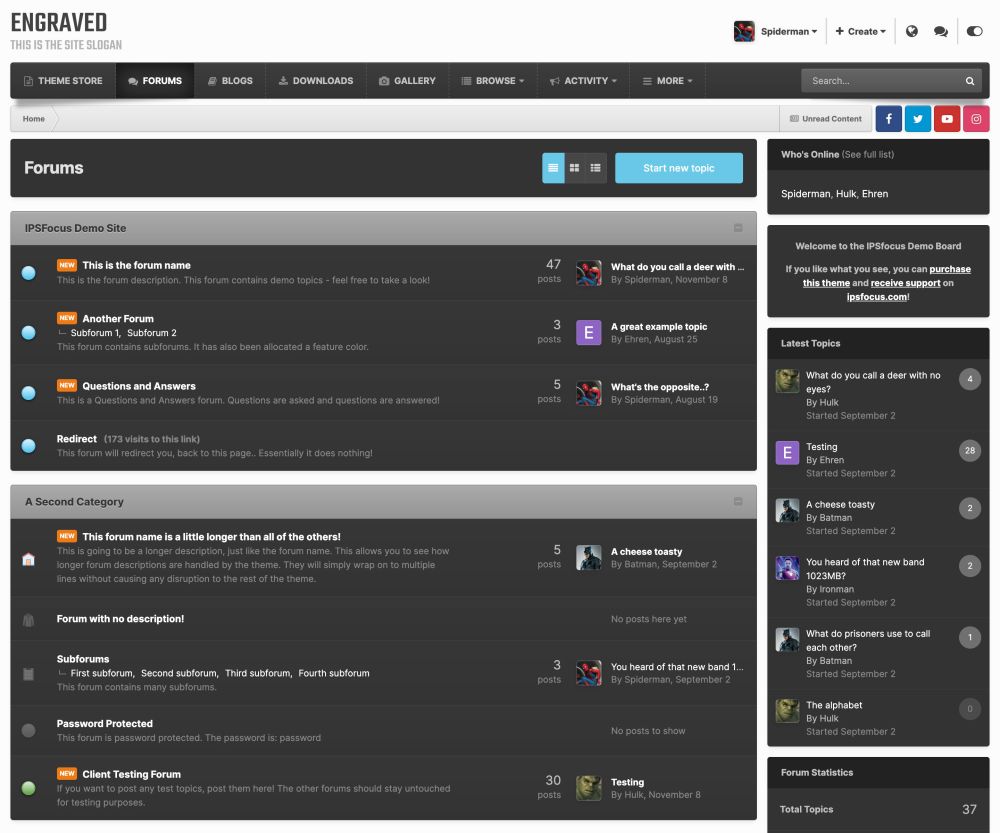Open the Browse navigation dropdown
The image size is (1000, 833).
point(493,81)
